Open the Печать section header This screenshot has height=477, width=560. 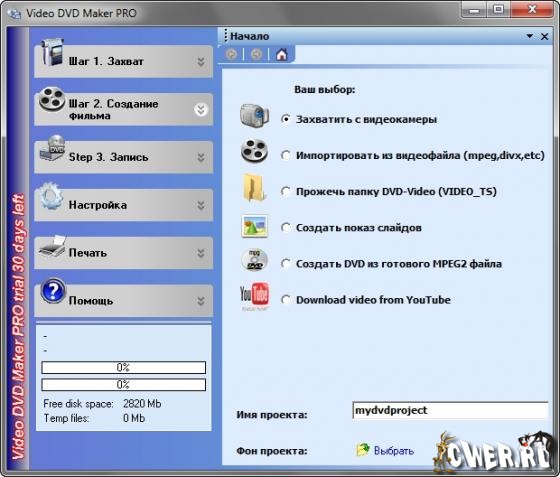[x=124, y=253]
